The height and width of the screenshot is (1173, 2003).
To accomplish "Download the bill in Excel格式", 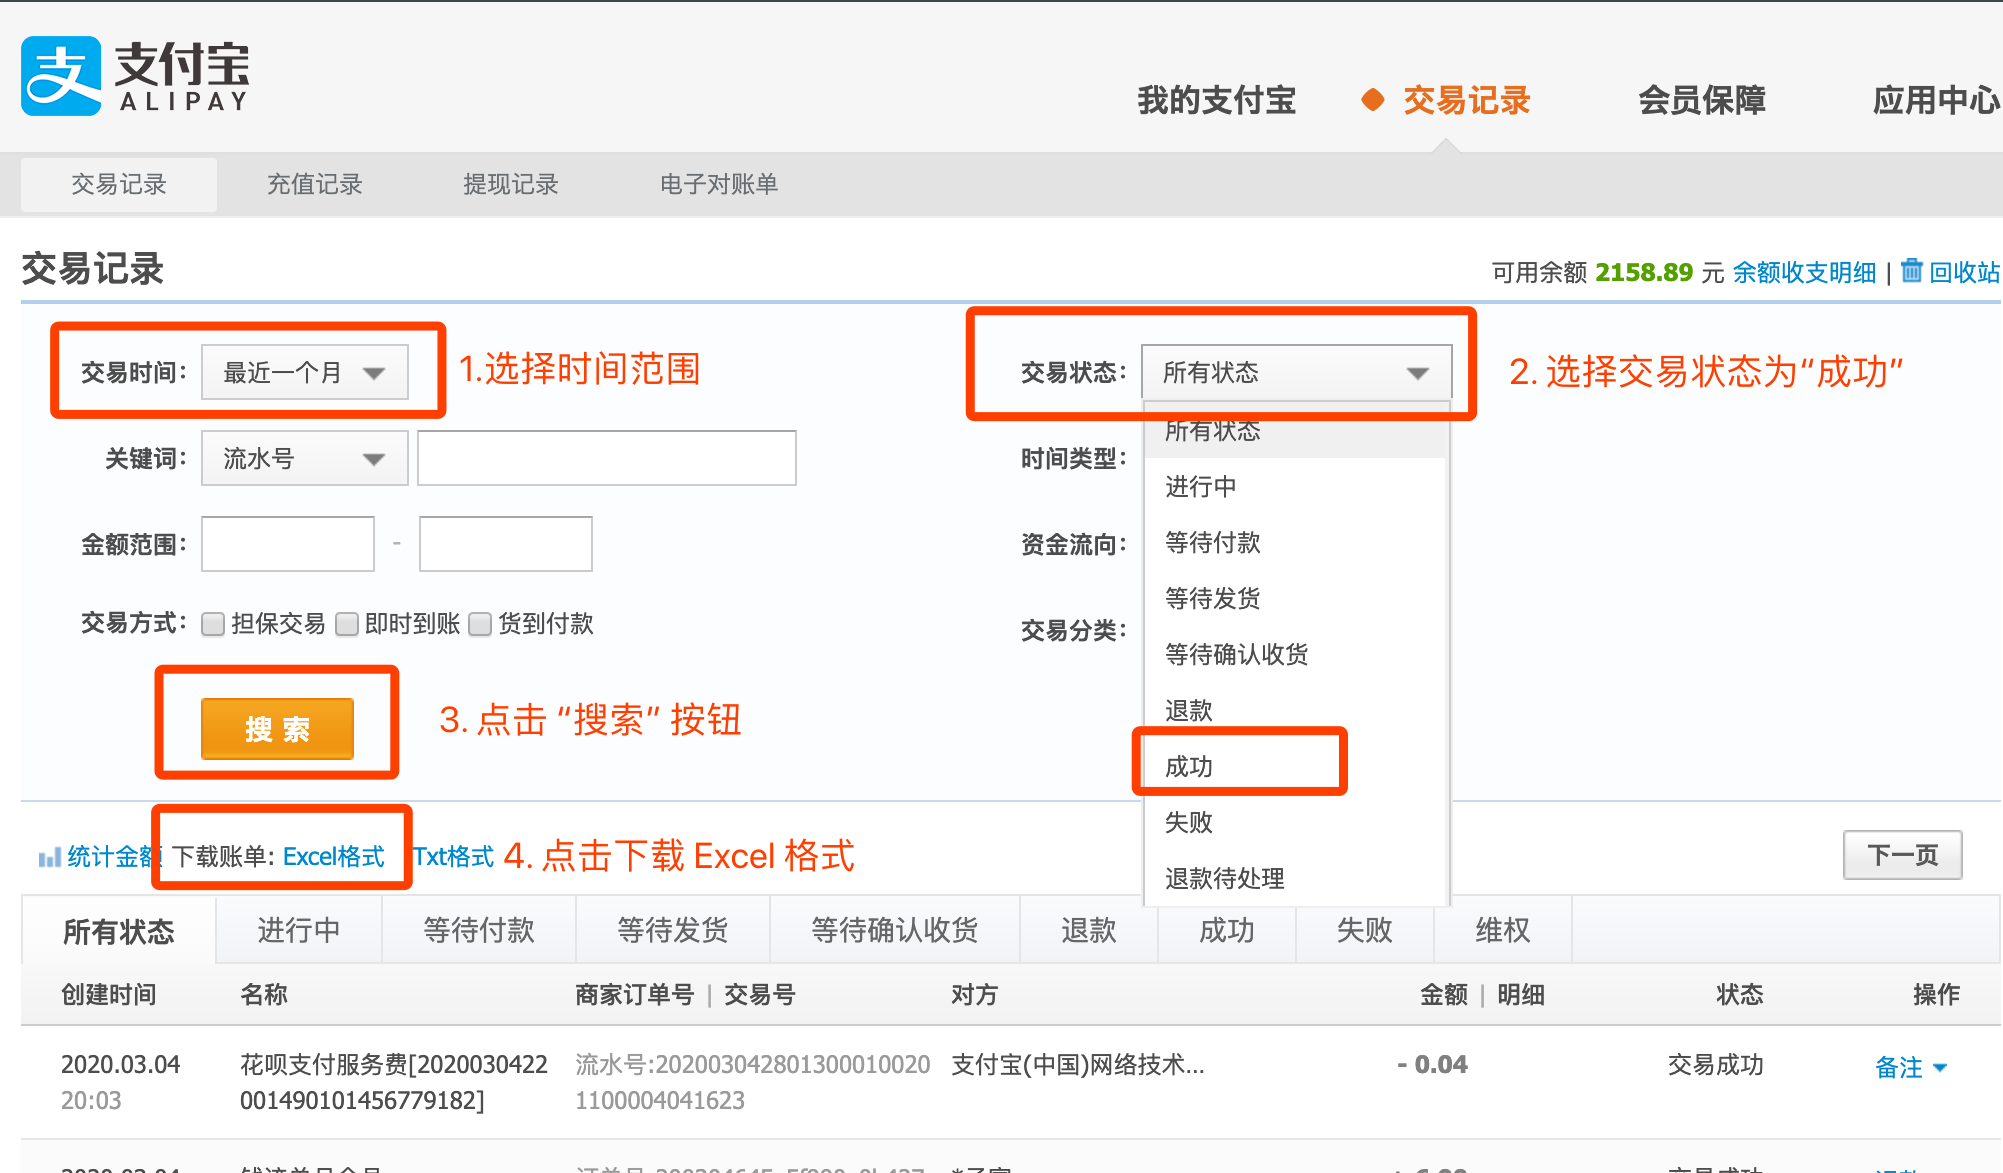I will tap(334, 857).
